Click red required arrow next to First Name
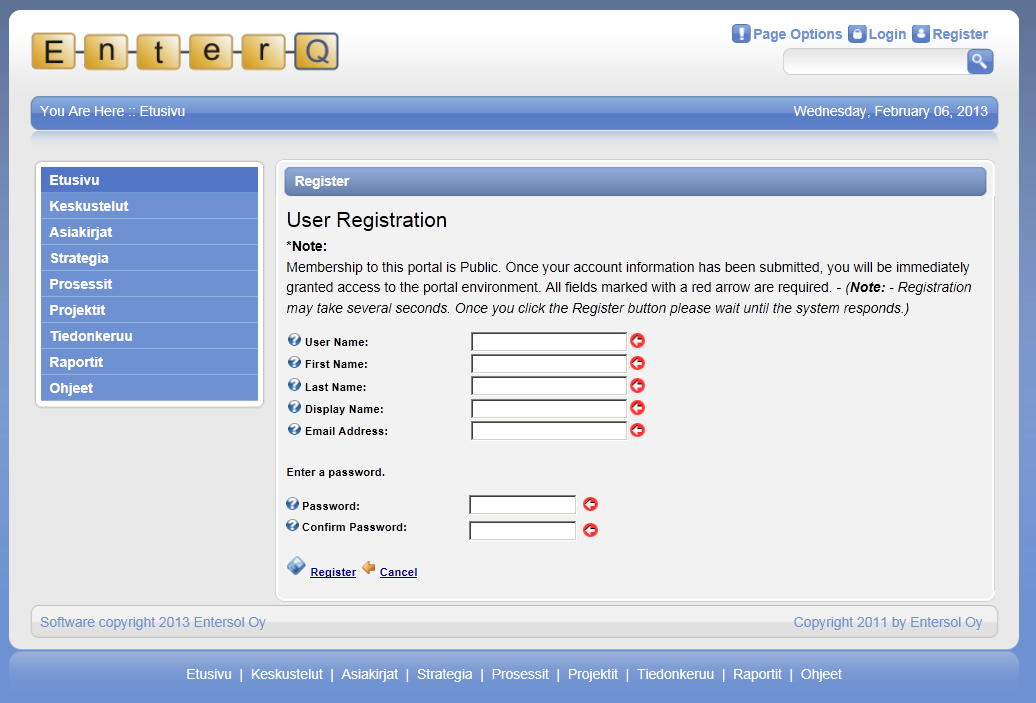The image size is (1036, 703). click(638, 363)
